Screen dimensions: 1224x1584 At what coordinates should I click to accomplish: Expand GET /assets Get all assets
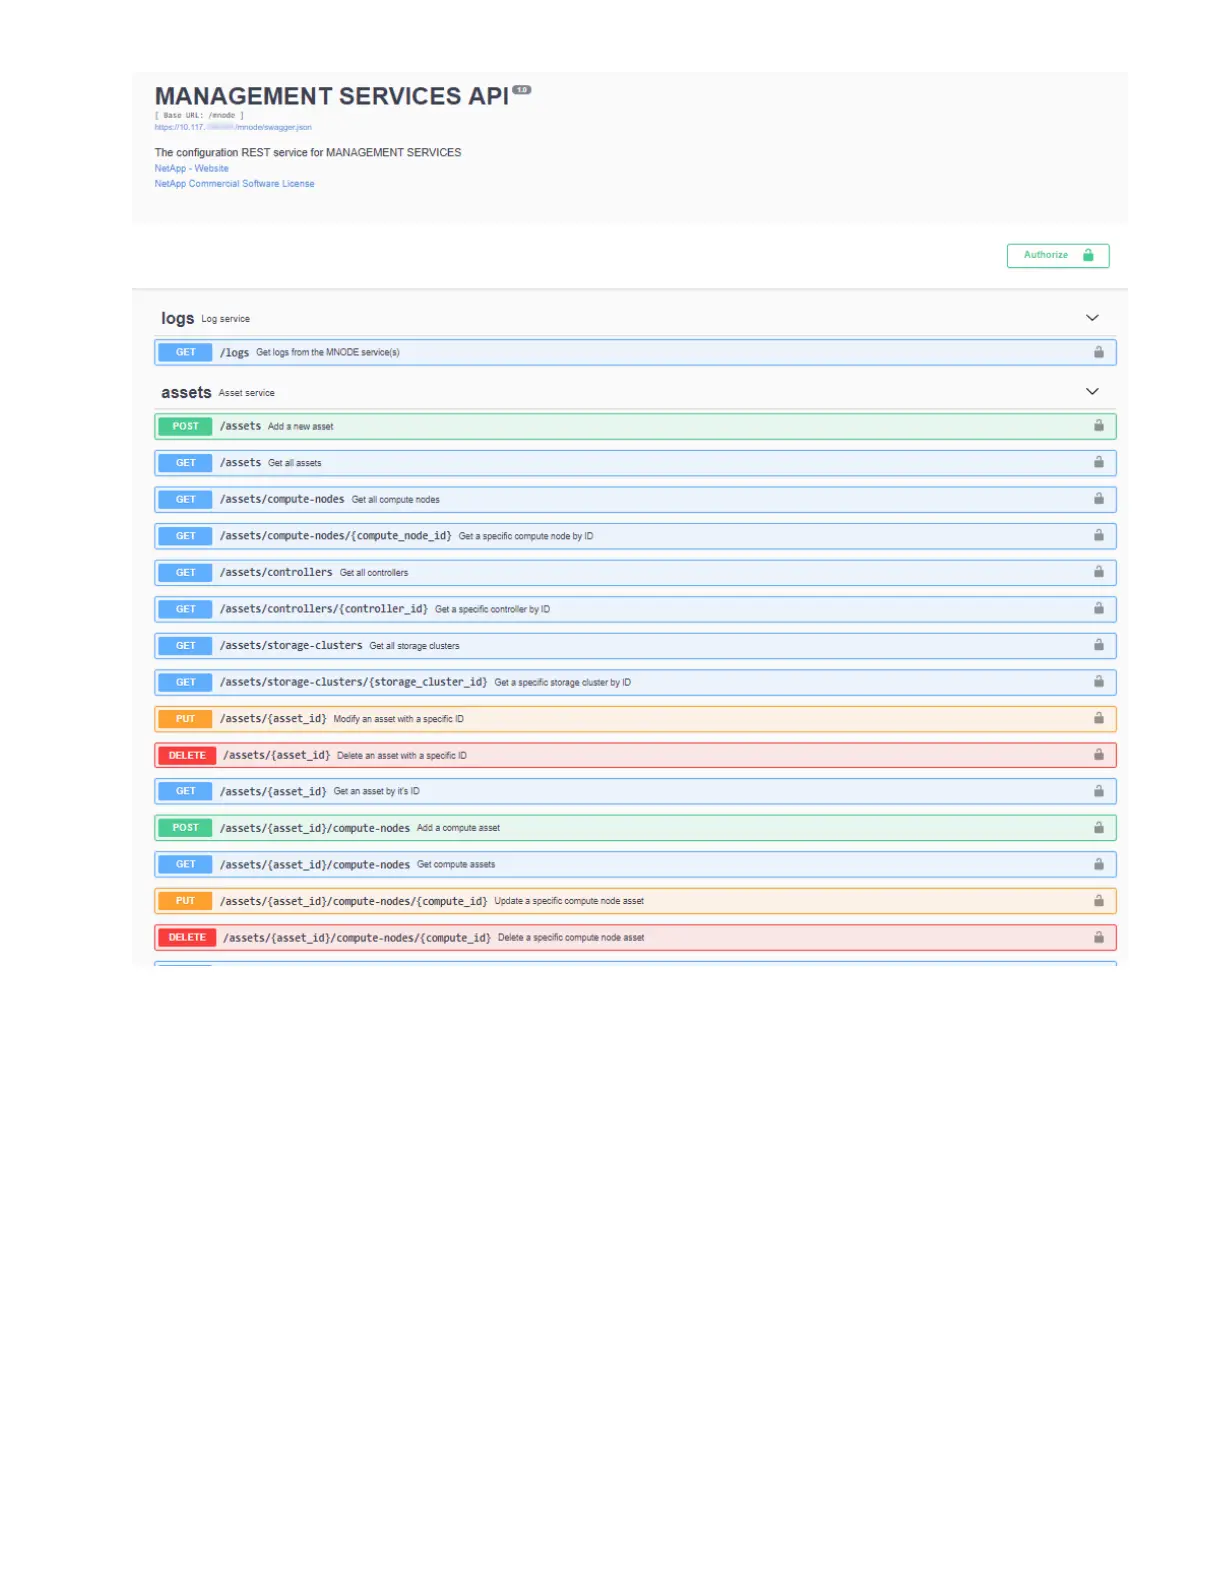(635, 463)
